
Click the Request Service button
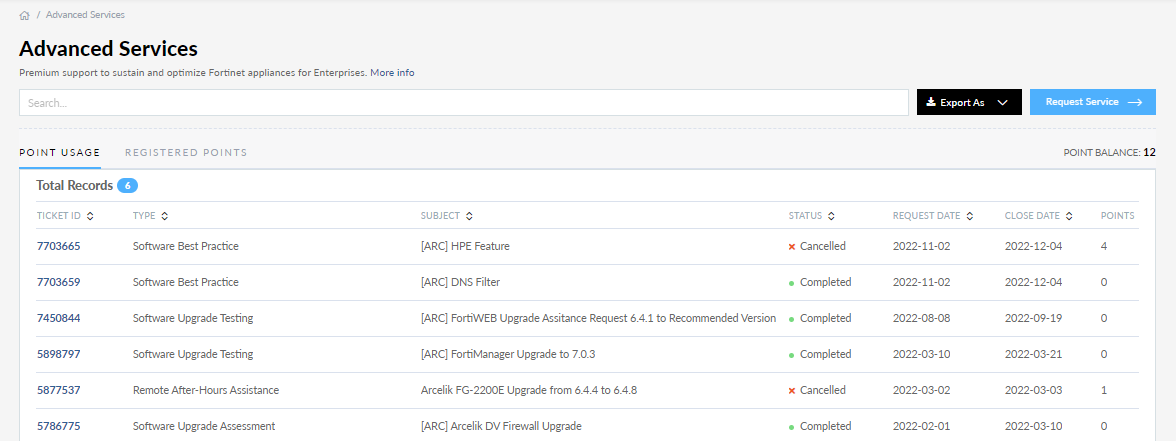pyautogui.click(x=1092, y=102)
